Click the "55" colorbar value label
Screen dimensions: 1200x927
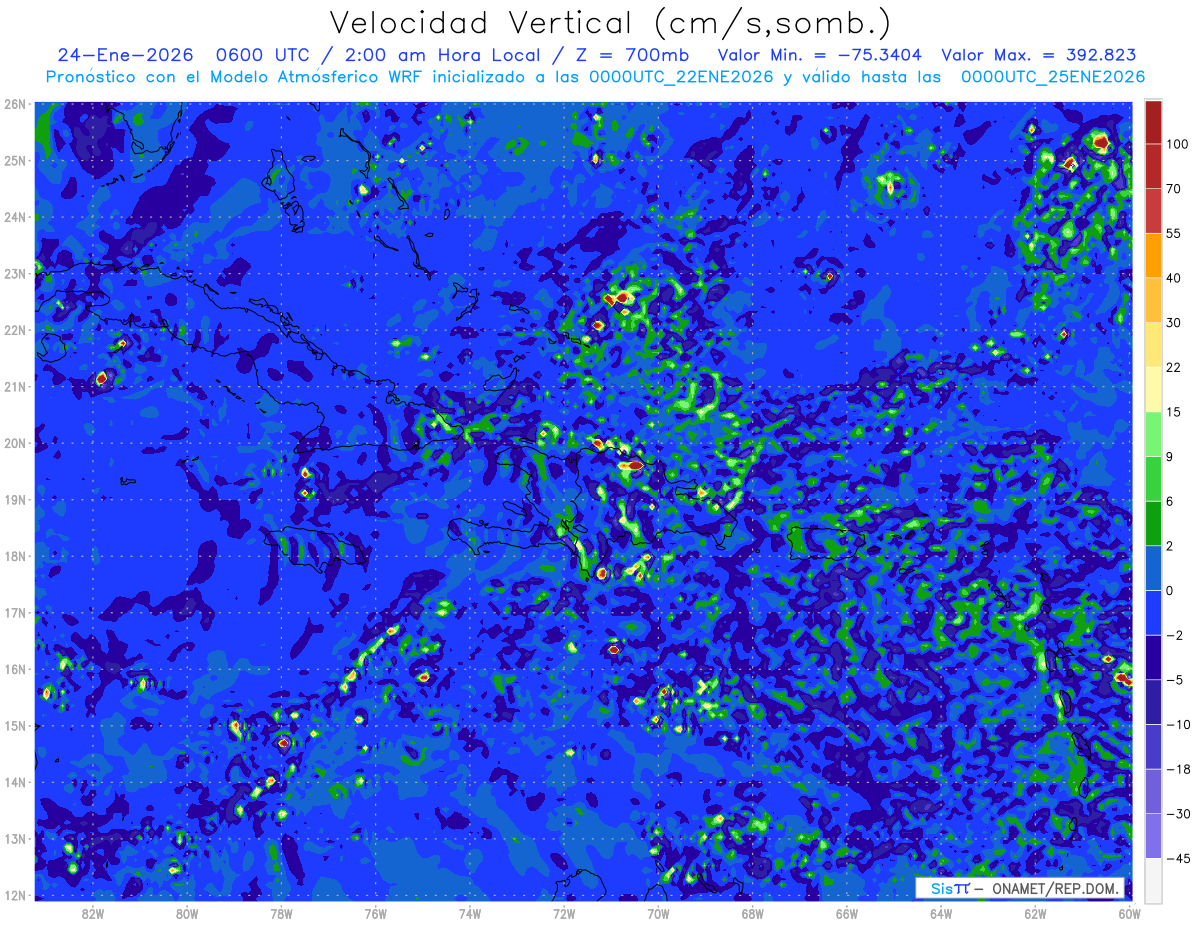(x=1173, y=233)
